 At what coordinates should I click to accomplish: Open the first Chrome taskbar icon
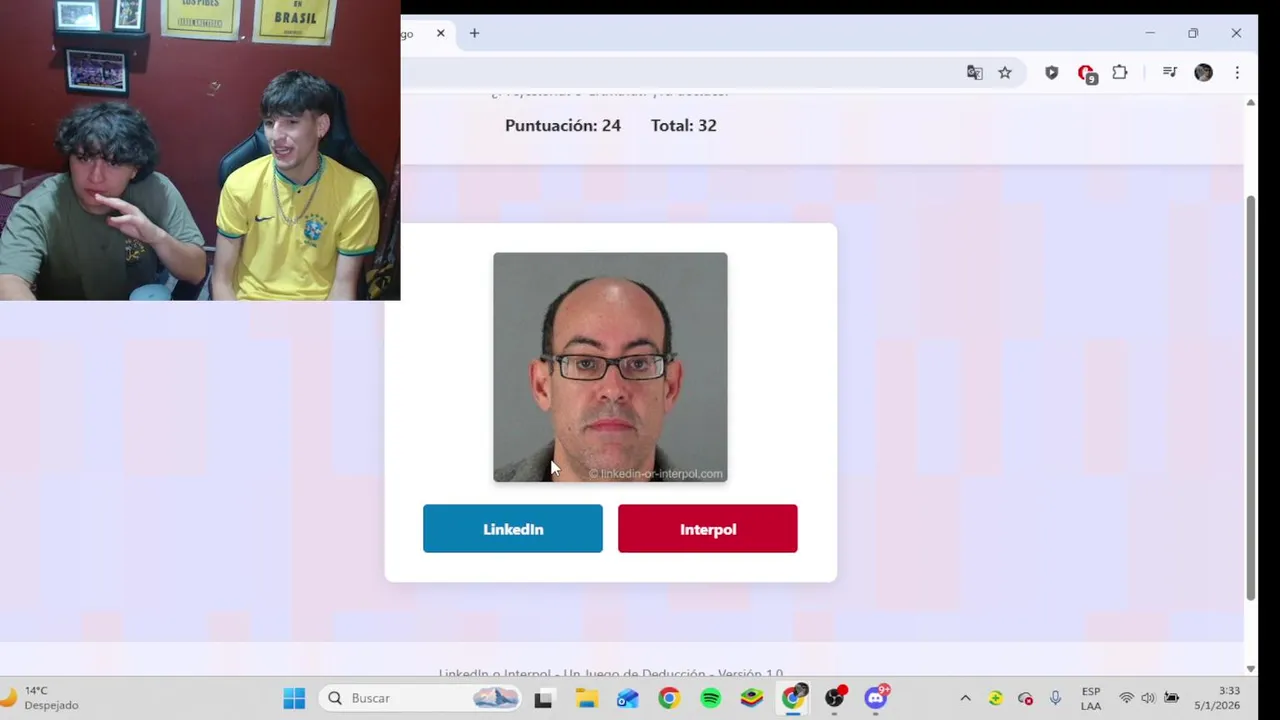click(669, 698)
